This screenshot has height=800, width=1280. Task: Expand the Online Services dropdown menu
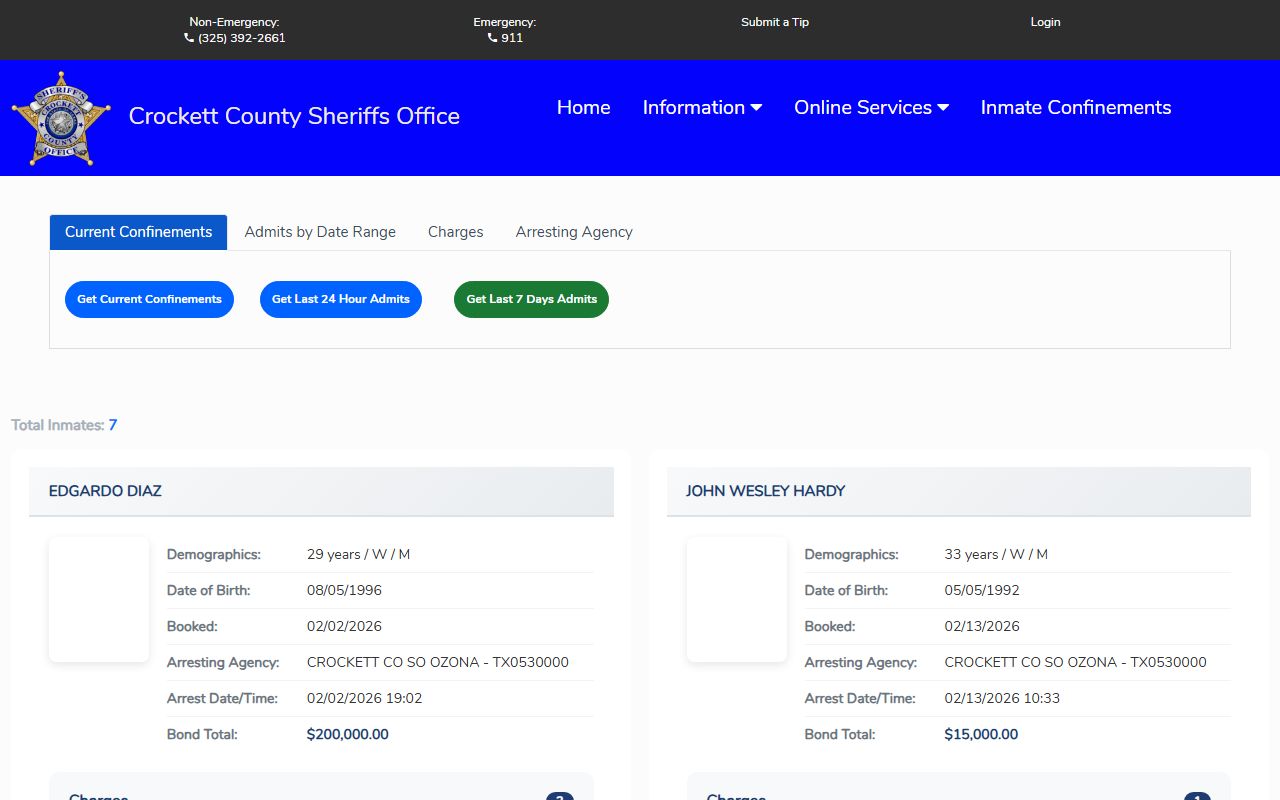click(x=871, y=107)
